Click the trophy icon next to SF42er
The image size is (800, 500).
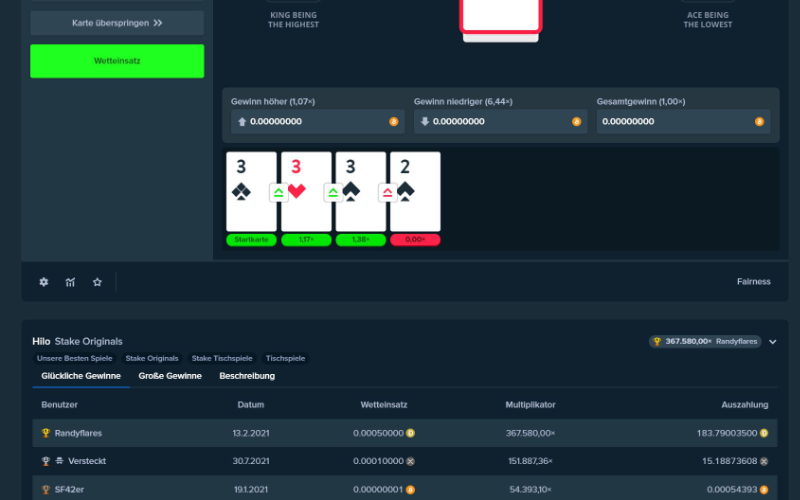click(46, 489)
